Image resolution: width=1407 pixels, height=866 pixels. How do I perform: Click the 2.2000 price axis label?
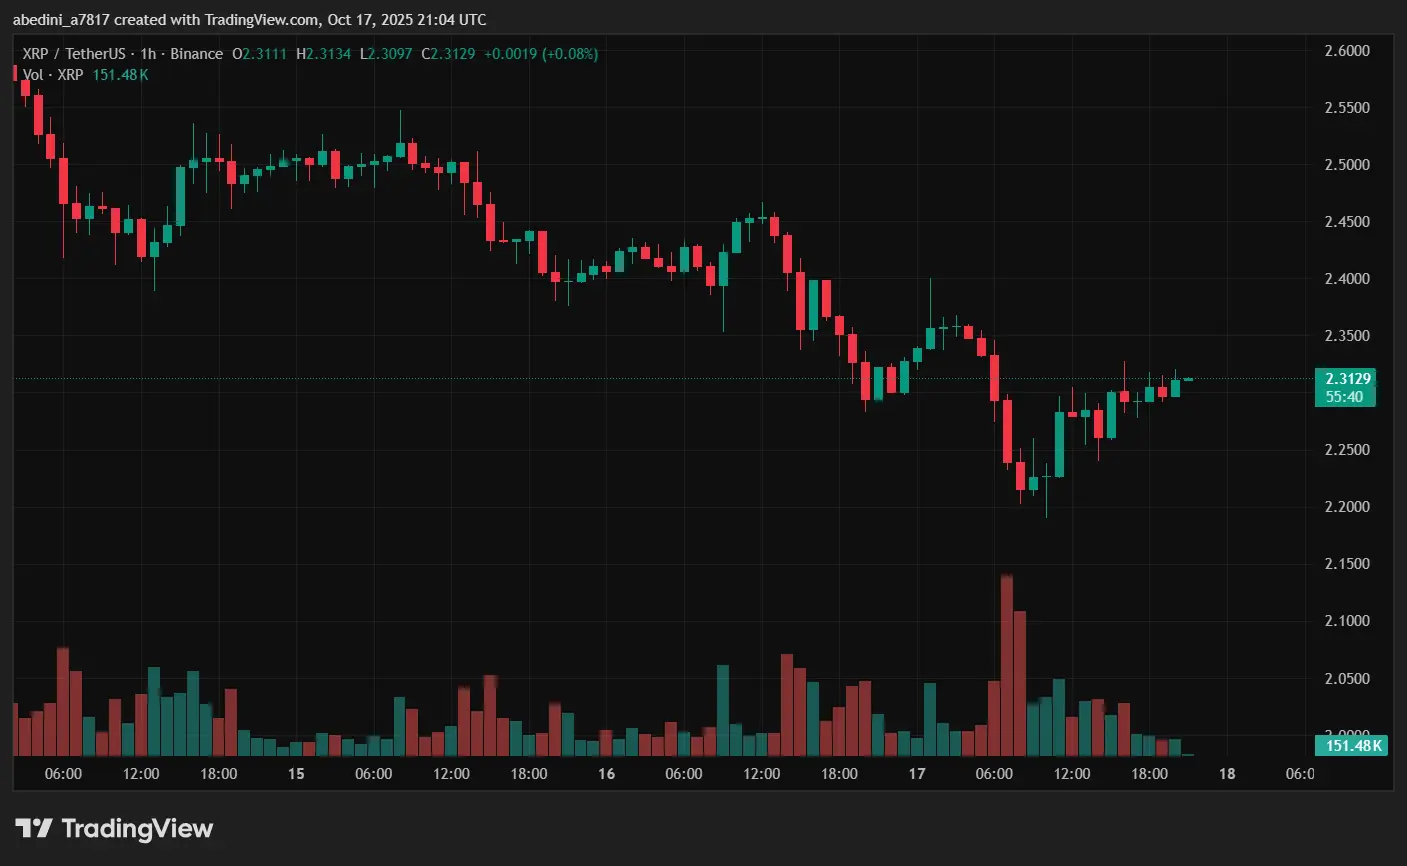(1346, 507)
